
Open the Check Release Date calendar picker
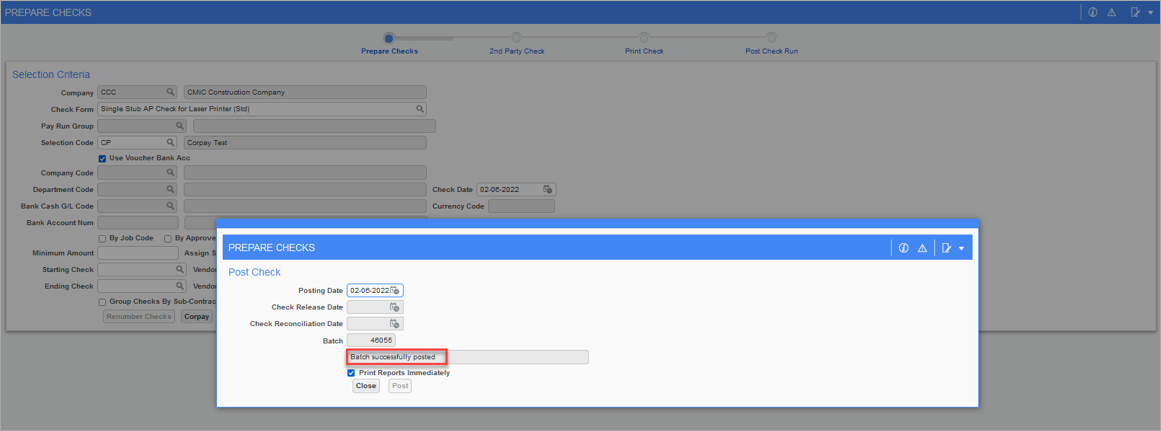395,307
